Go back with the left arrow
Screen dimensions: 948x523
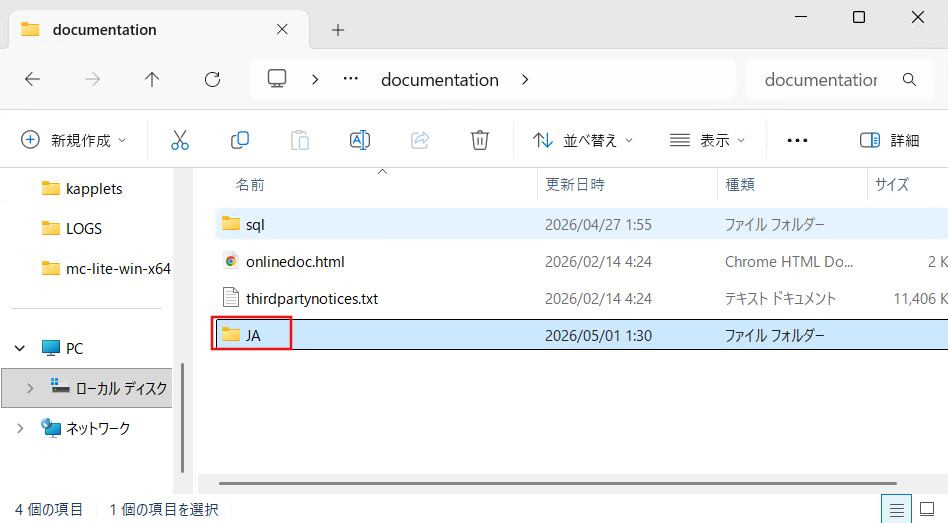pos(33,79)
